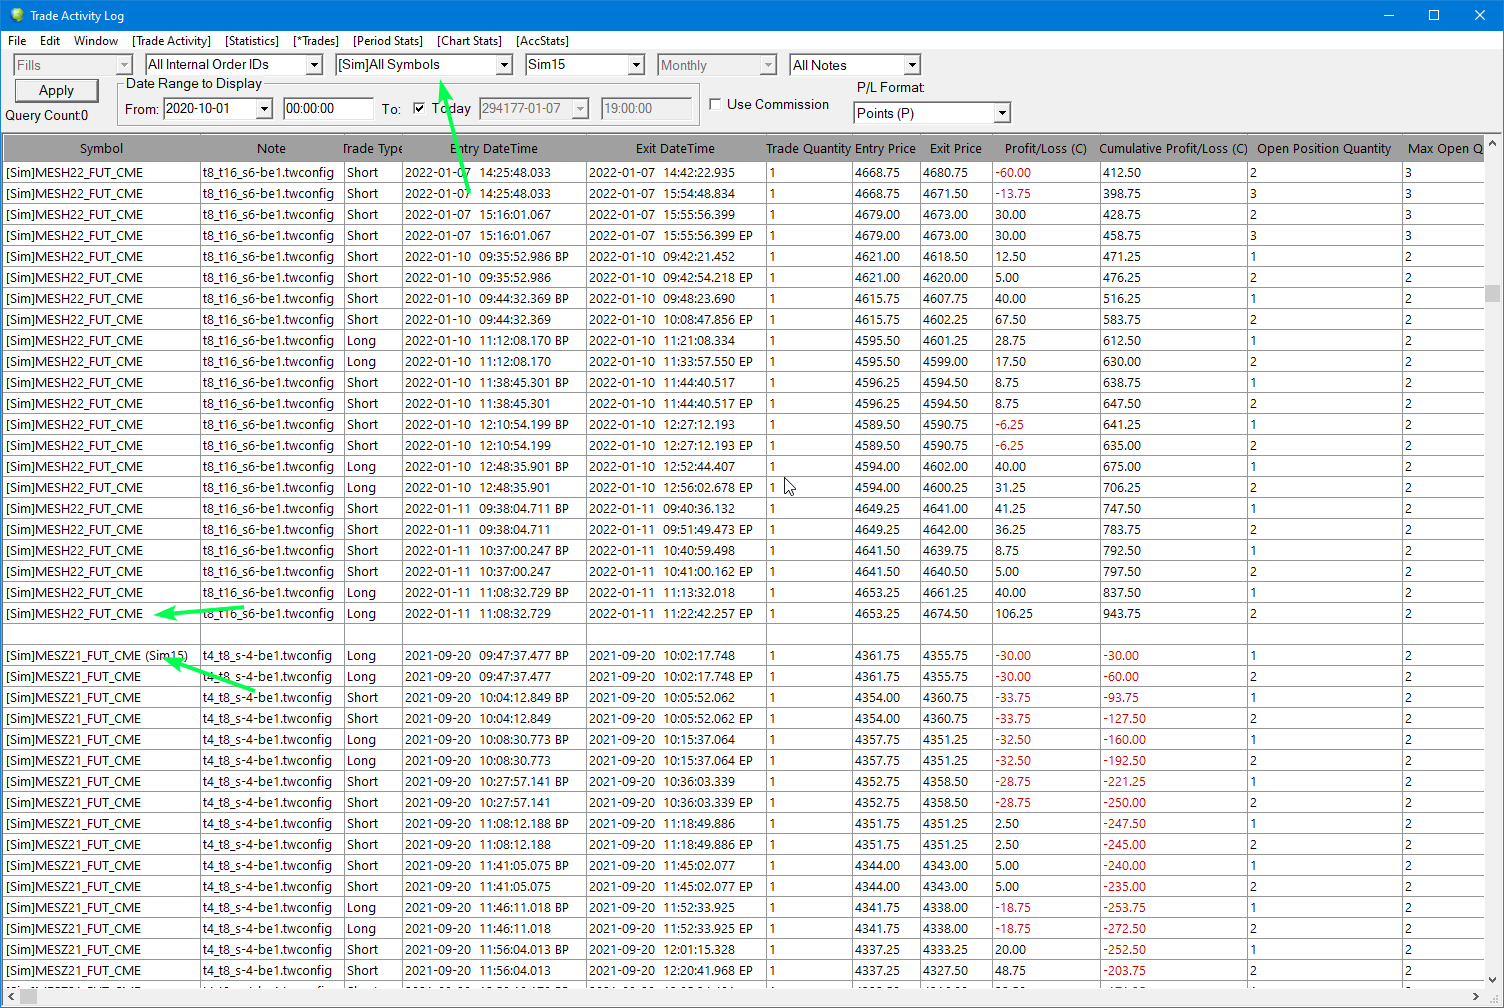
Task: Click the Profit/Loss (C) column header
Action: 1045,148
